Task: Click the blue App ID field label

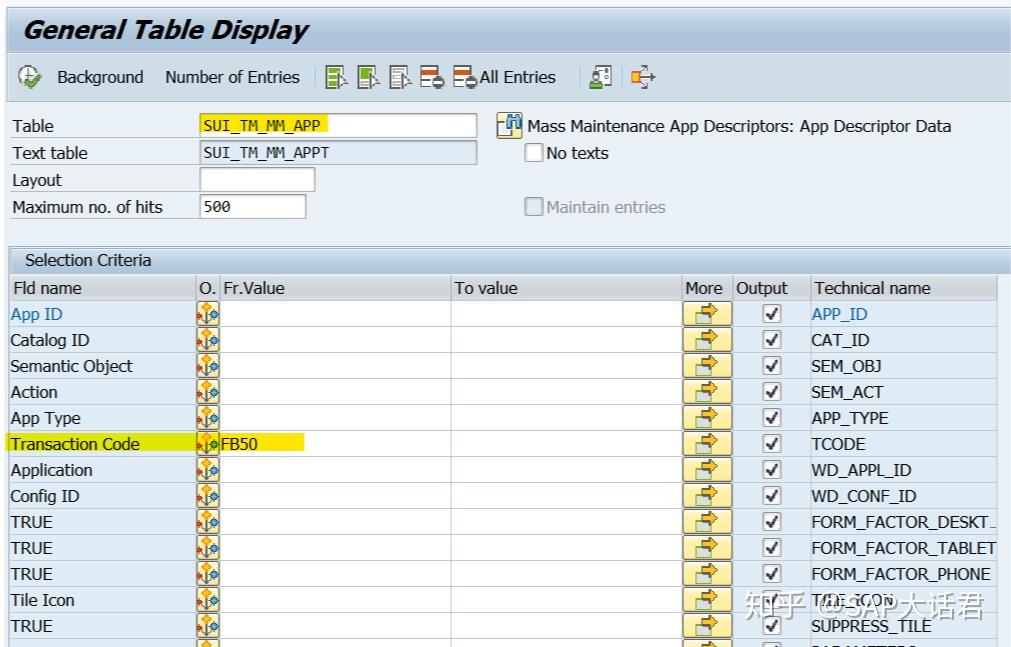Action: point(36,314)
